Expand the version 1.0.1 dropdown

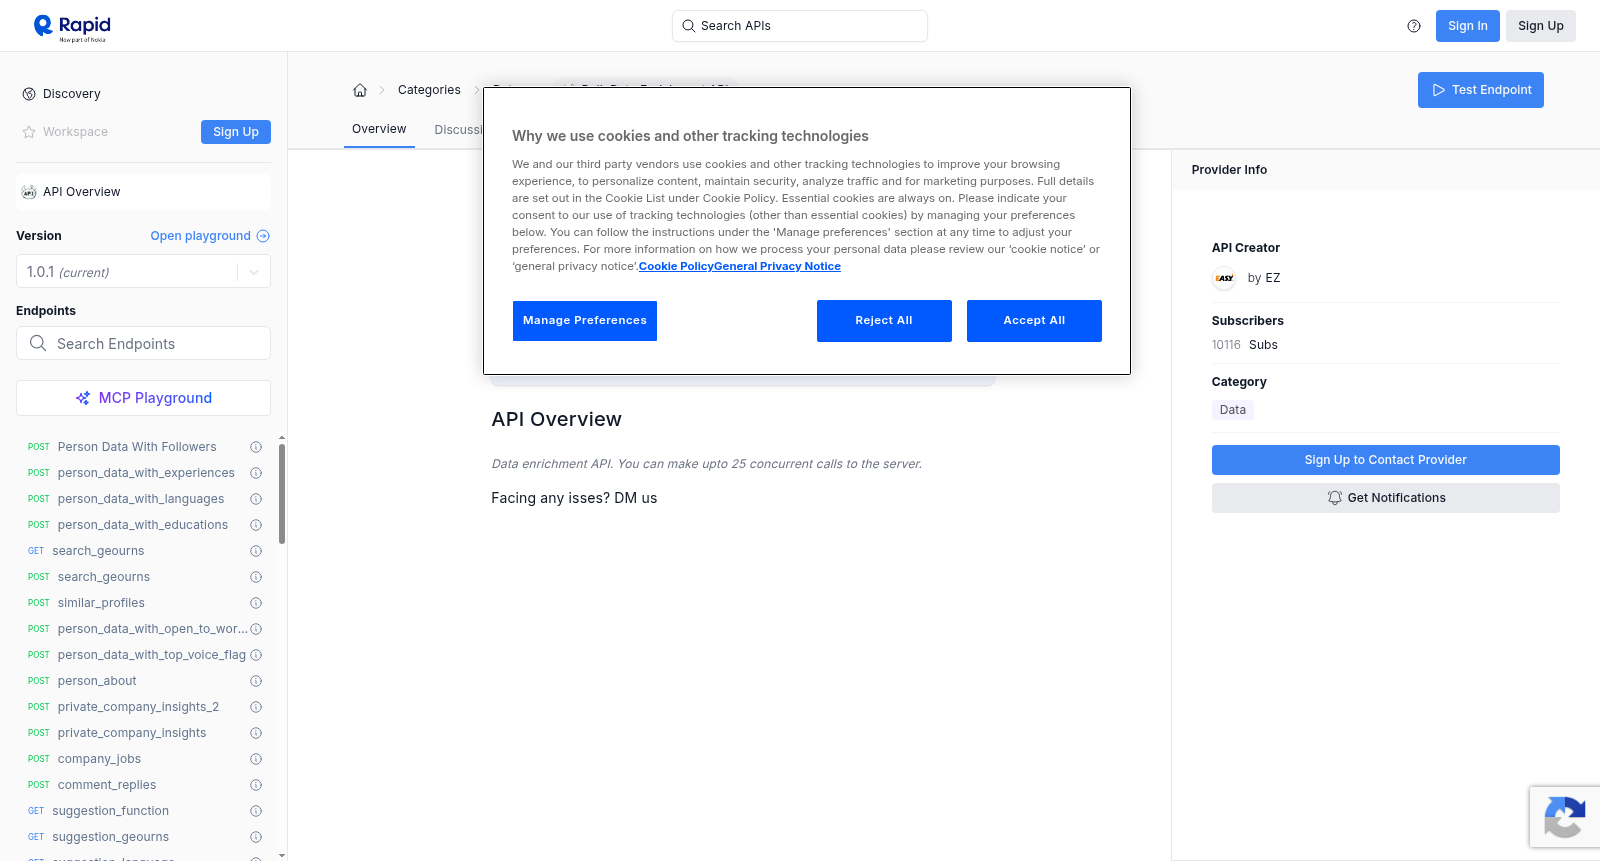253,272
